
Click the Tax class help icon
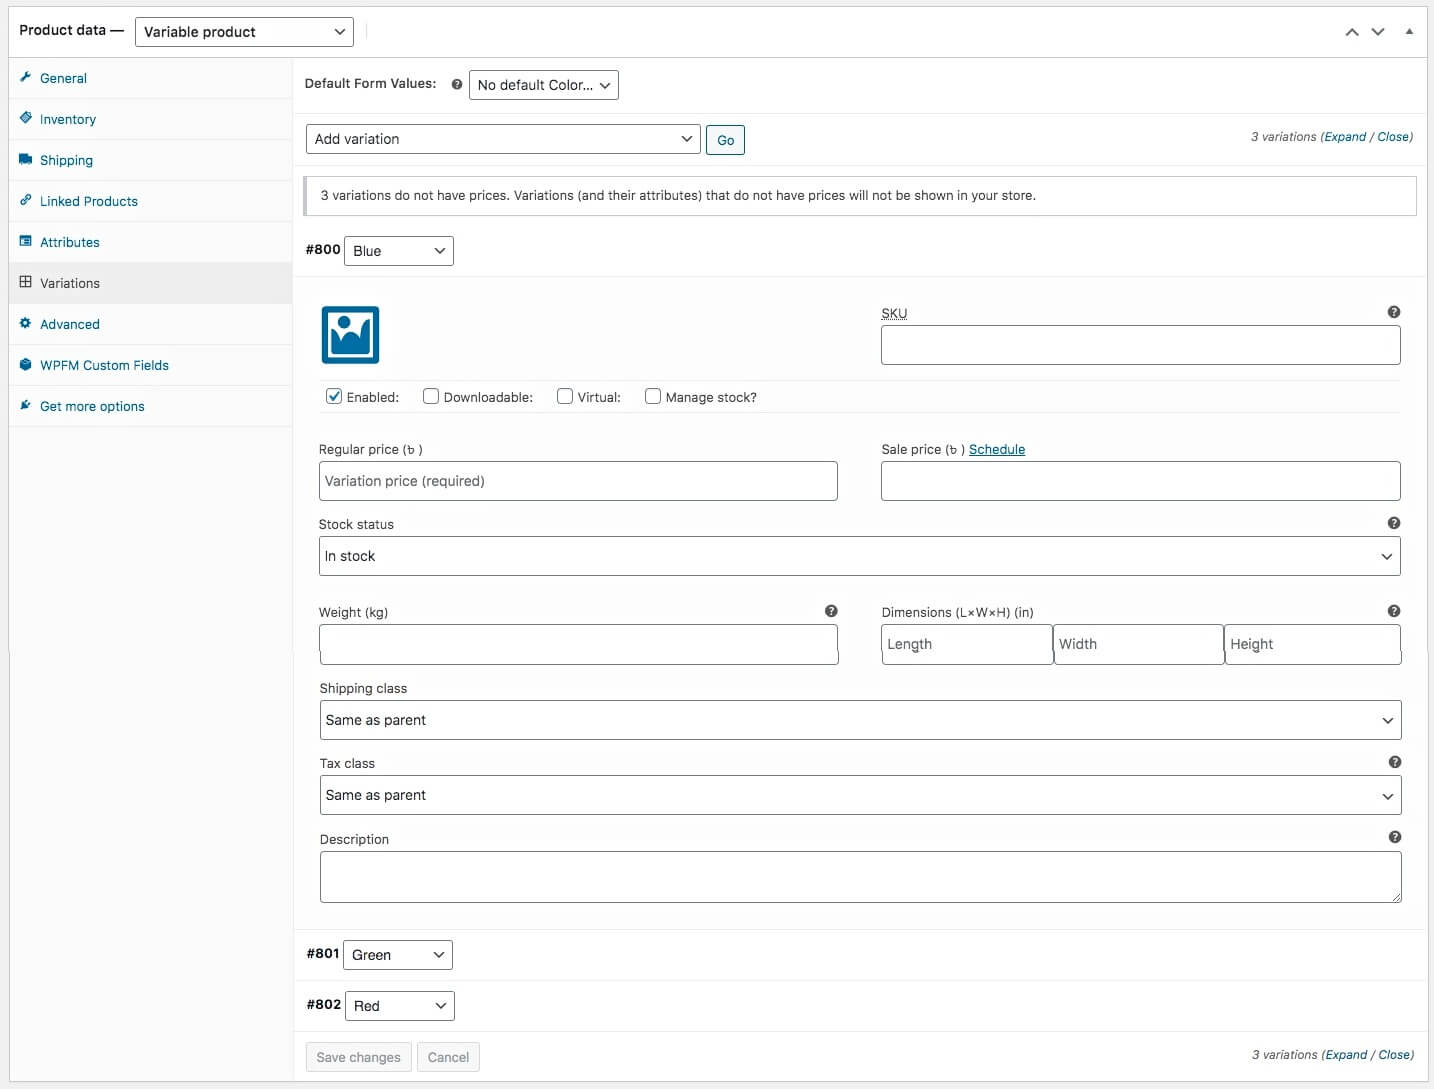(1394, 762)
